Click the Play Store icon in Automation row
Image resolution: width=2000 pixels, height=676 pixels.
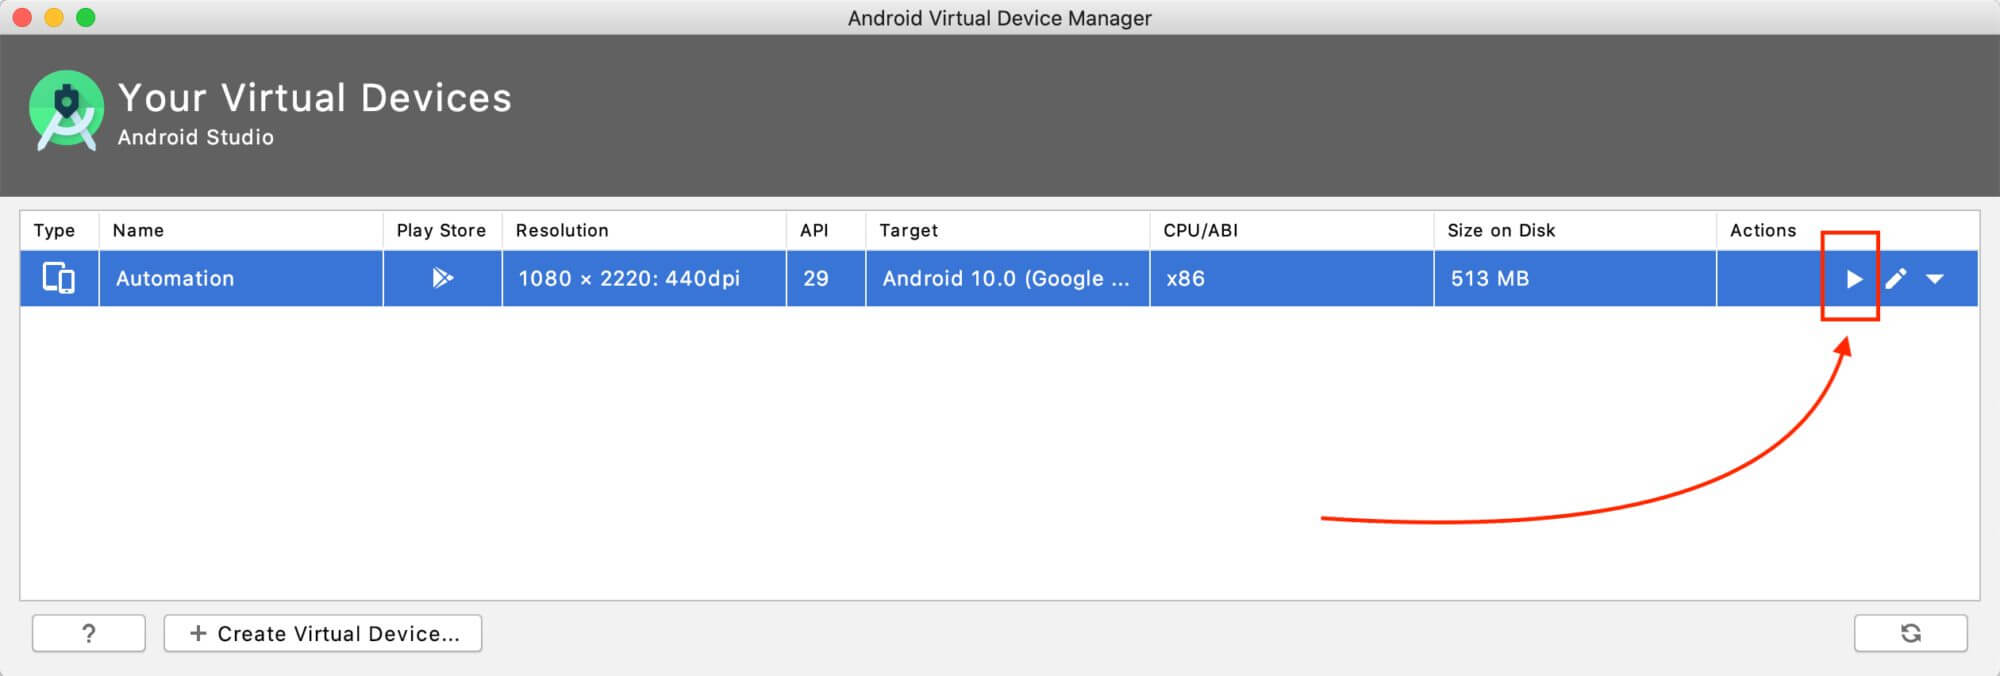pyautogui.click(x=442, y=278)
